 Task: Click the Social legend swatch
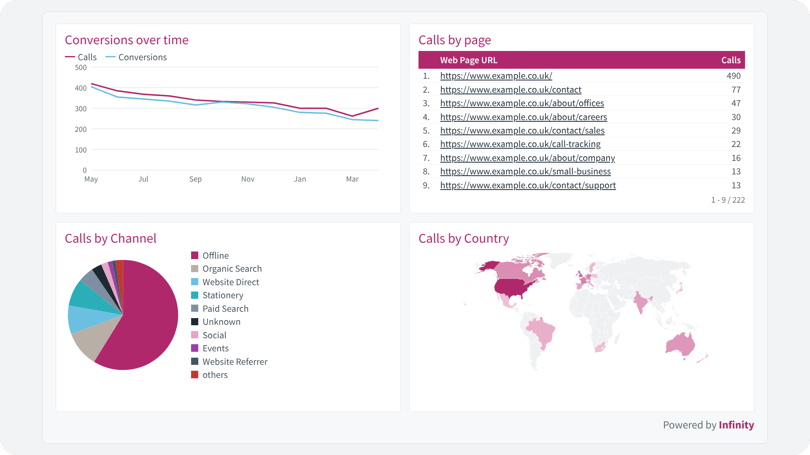[x=195, y=335]
